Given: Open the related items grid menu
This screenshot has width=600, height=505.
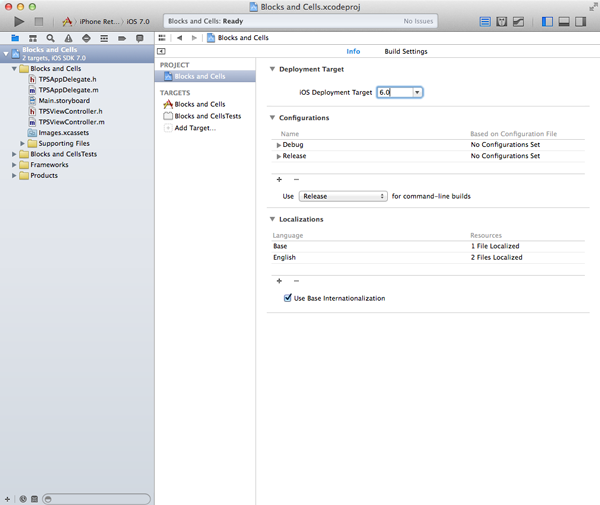Looking at the screenshot, I should pyautogui.click(x=162, y=38).
